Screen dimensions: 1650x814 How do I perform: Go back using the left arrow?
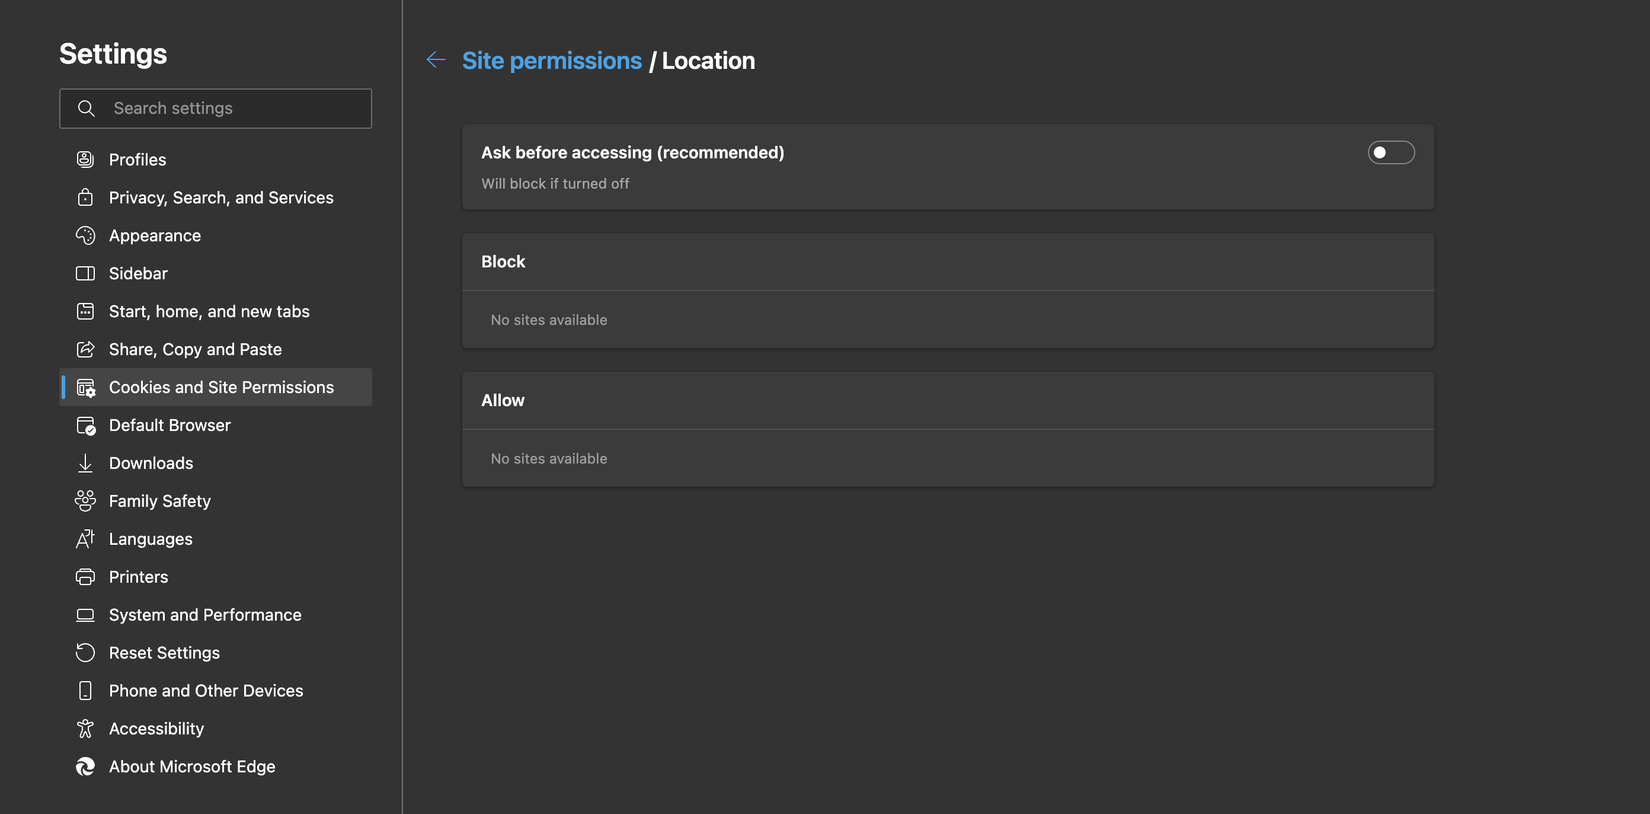435,60
